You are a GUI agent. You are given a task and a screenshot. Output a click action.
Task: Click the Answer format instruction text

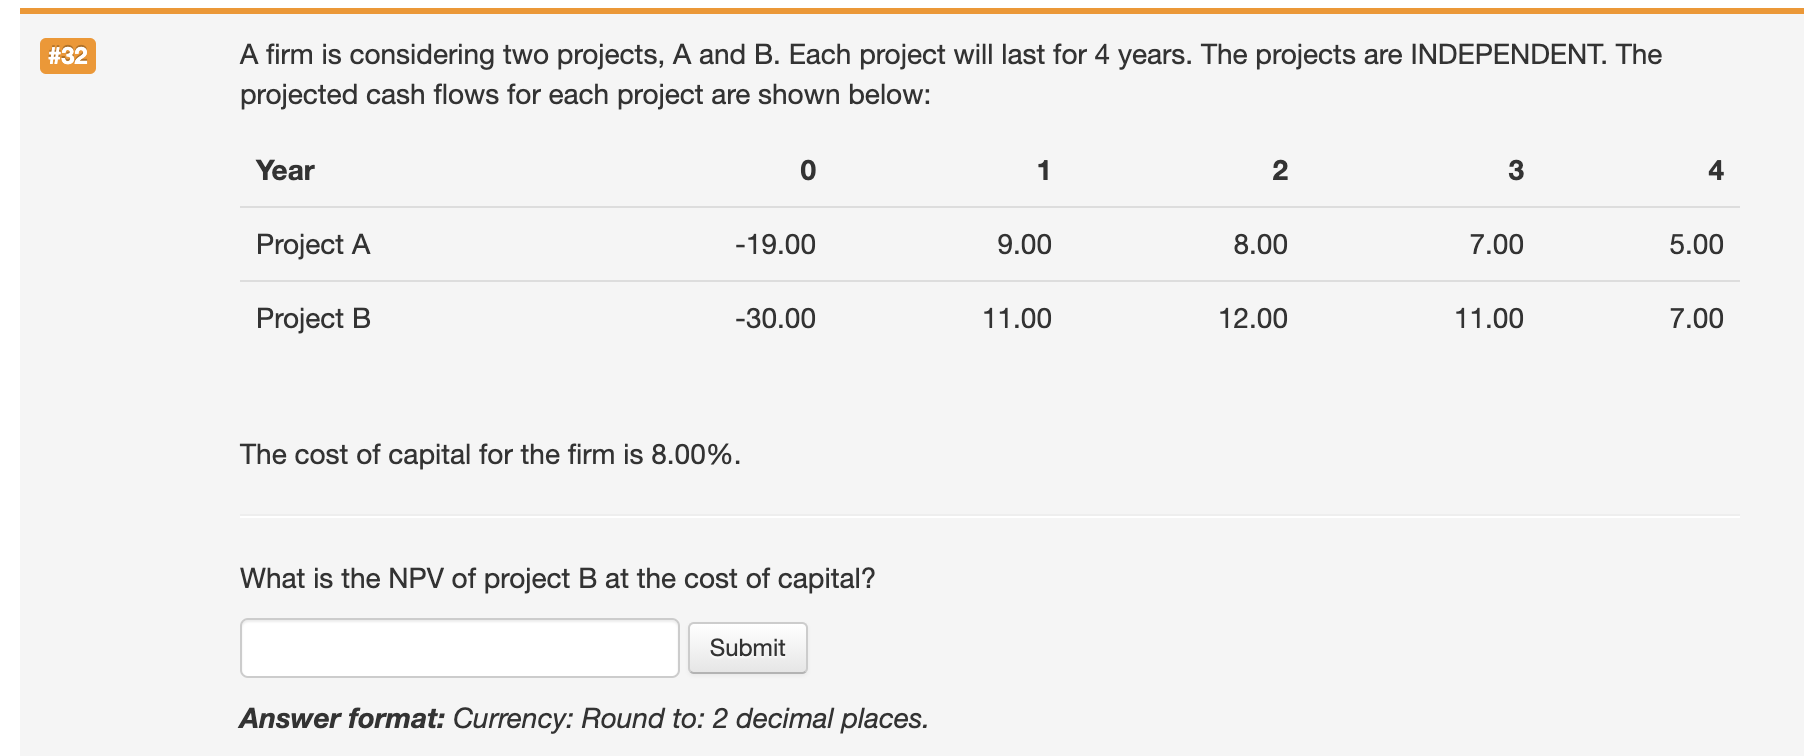click(583, 717)
